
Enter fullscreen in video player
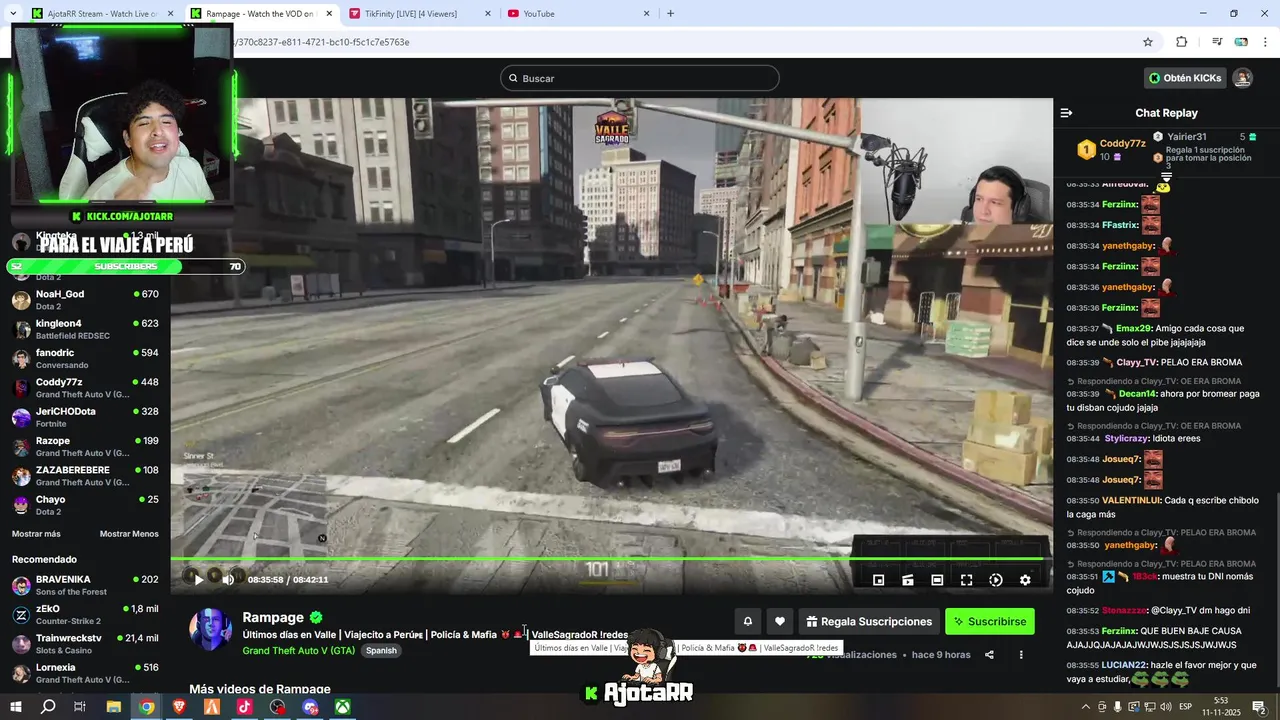(966, 580)
